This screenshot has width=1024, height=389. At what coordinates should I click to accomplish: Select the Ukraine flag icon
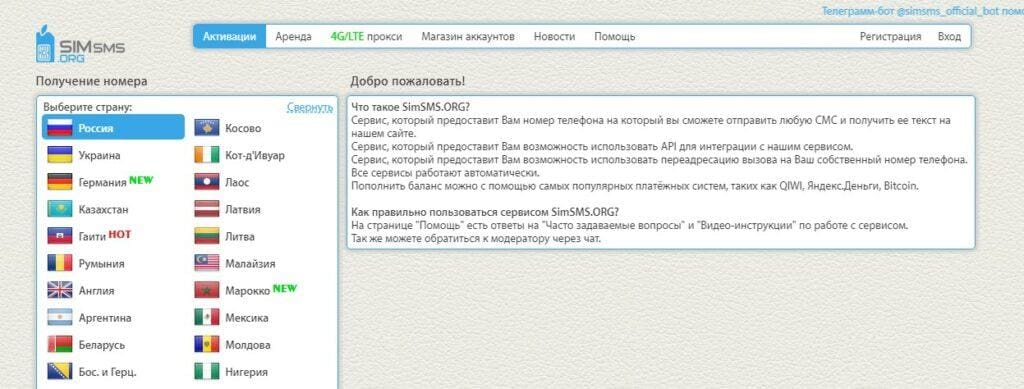coord(59,155)
